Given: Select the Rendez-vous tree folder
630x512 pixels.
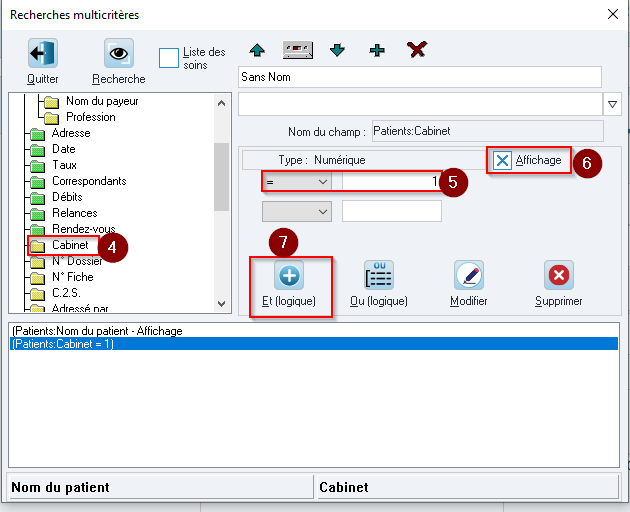Looking at the screenshot, I should point(83,229).
